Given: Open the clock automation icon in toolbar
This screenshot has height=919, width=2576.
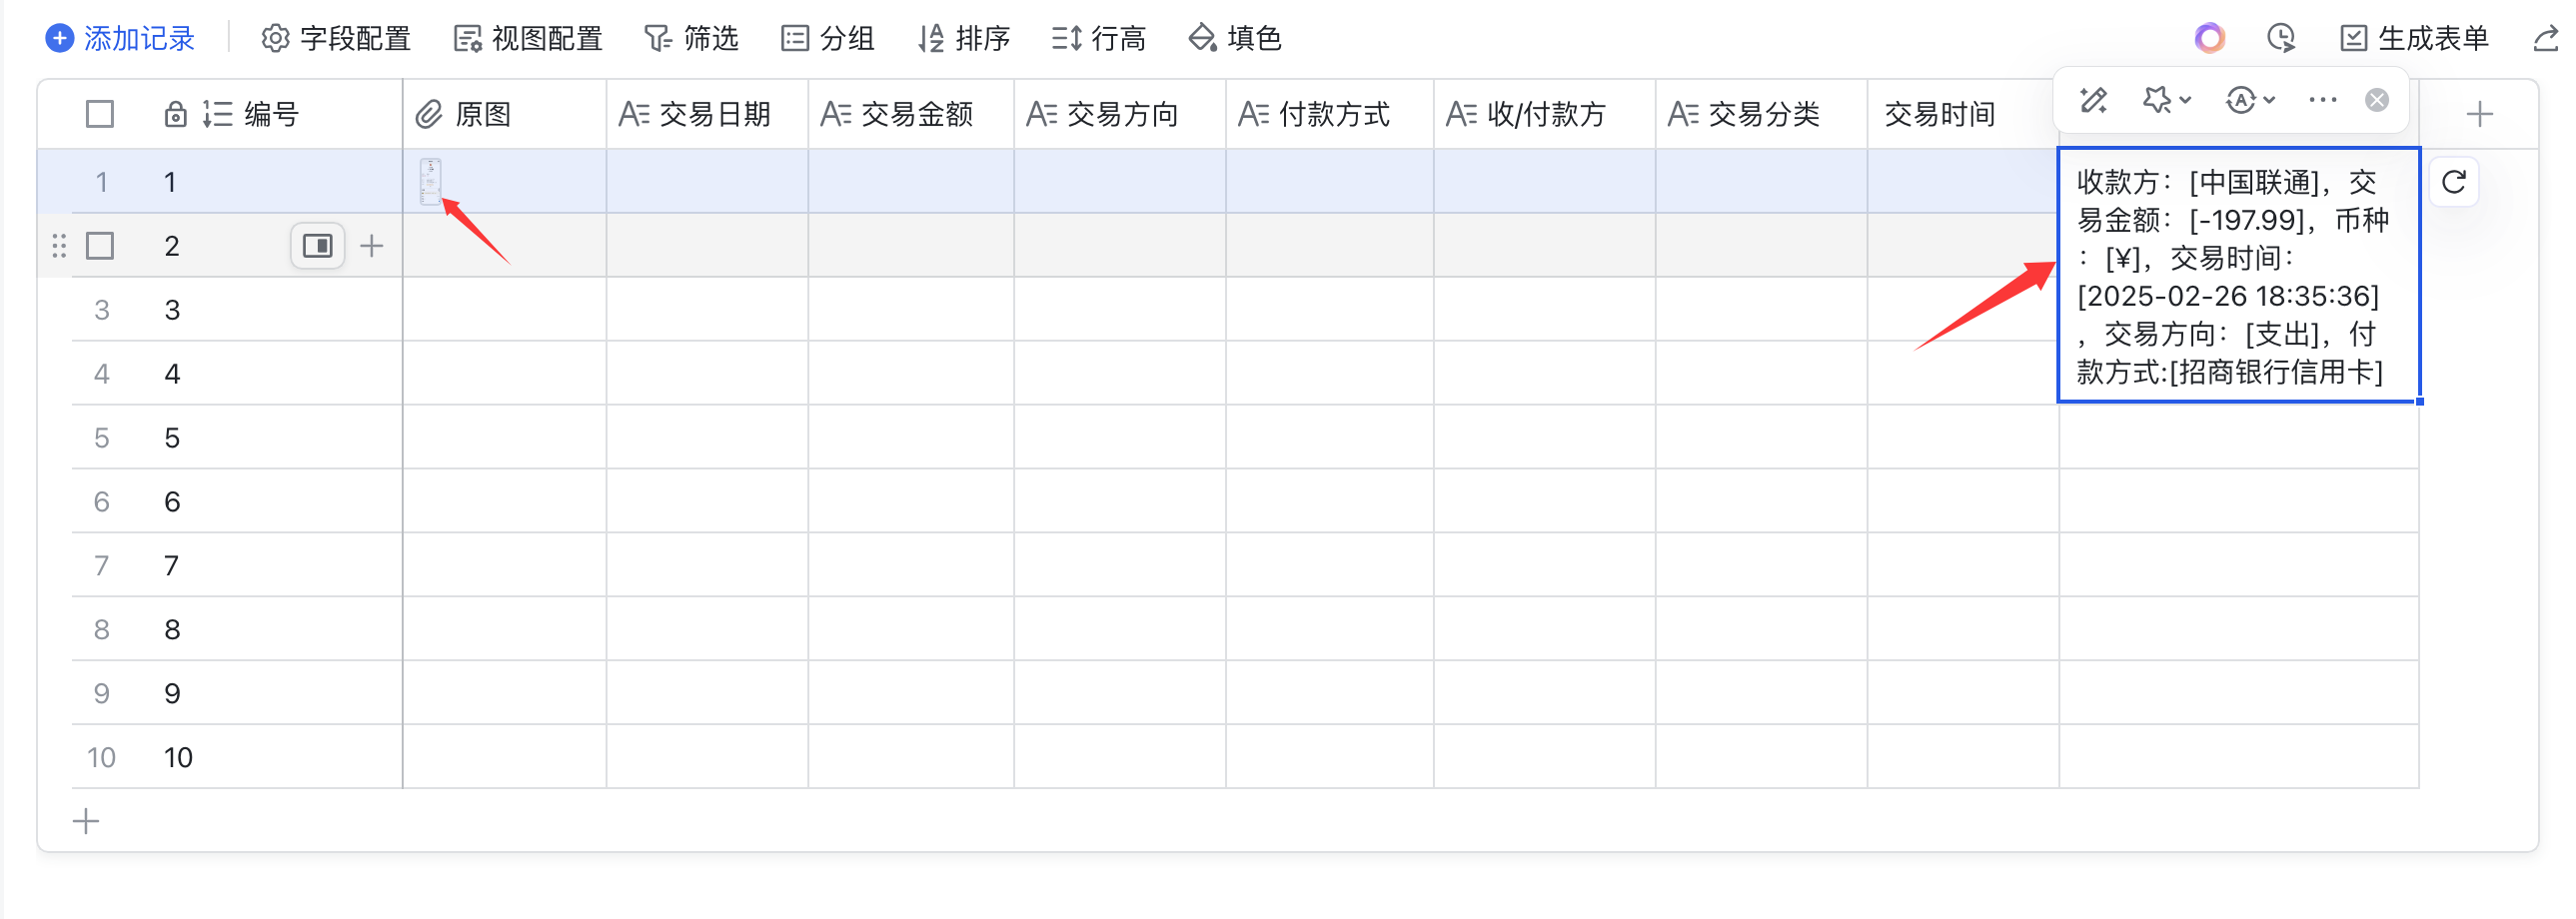Looking at the screenshot, I should (x=2281, y=39).
